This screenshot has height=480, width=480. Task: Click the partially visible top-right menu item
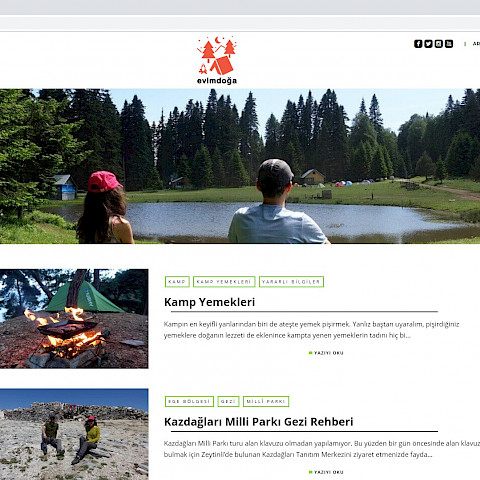[x=476, y=44]
